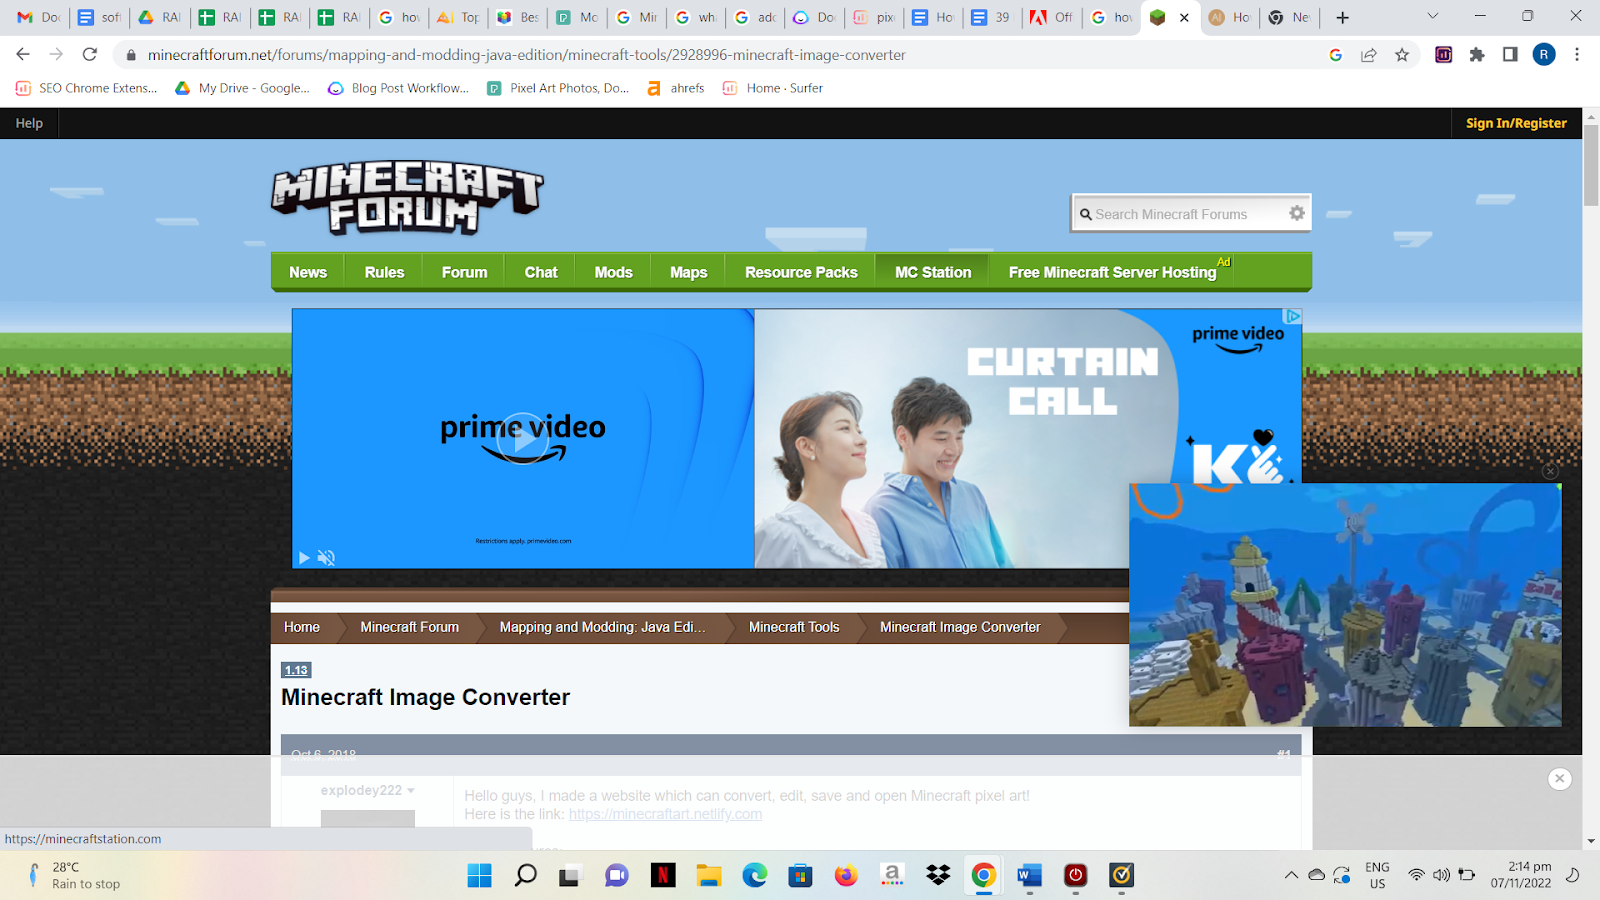Close the active Minecraft Forum tab
The width and height of the screenshot is (1600, 900).
click(1184, 17)
